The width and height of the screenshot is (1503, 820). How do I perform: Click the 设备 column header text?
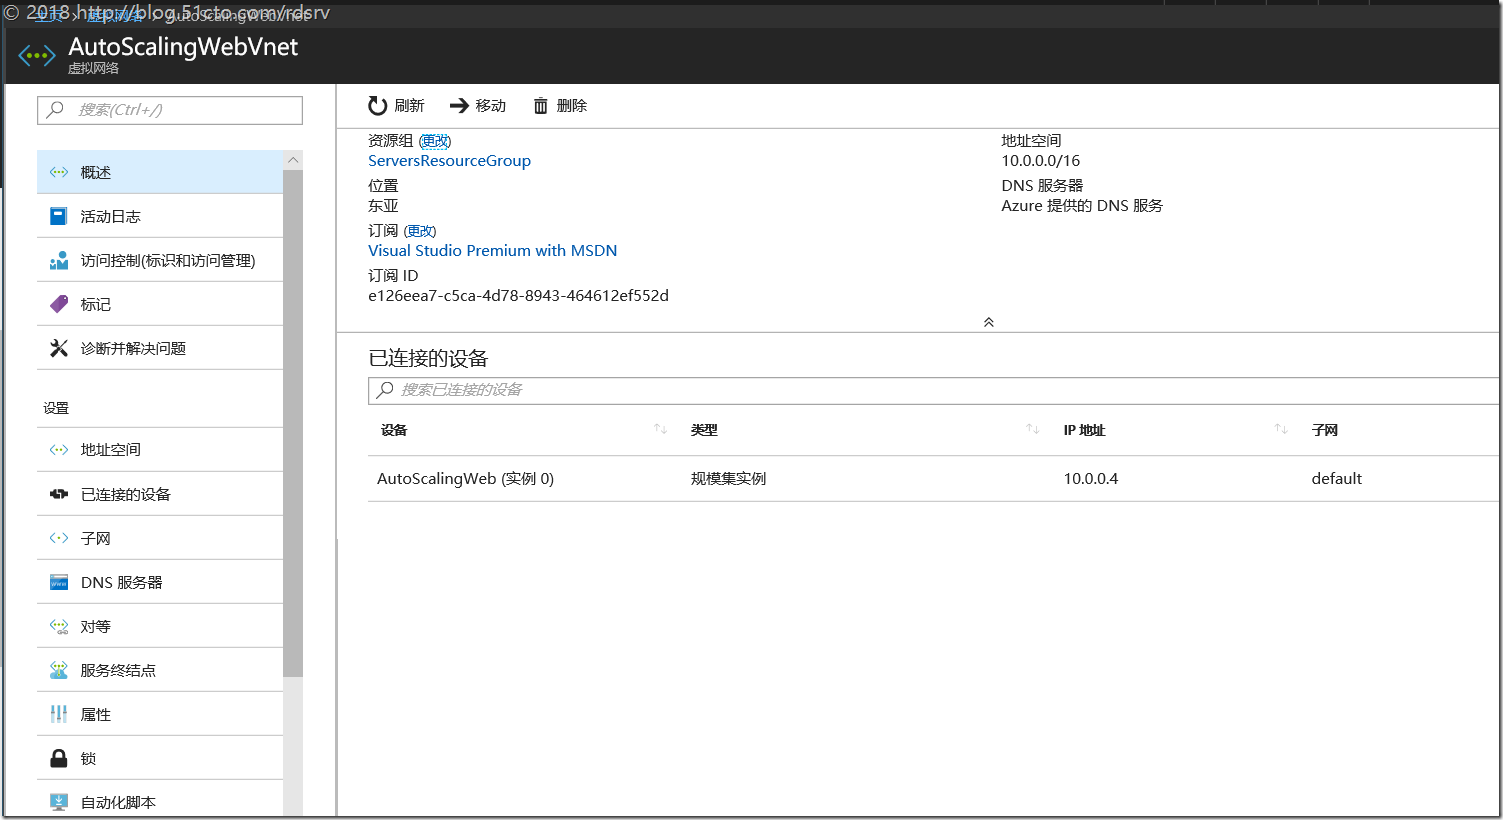click(x=394, y=430)
